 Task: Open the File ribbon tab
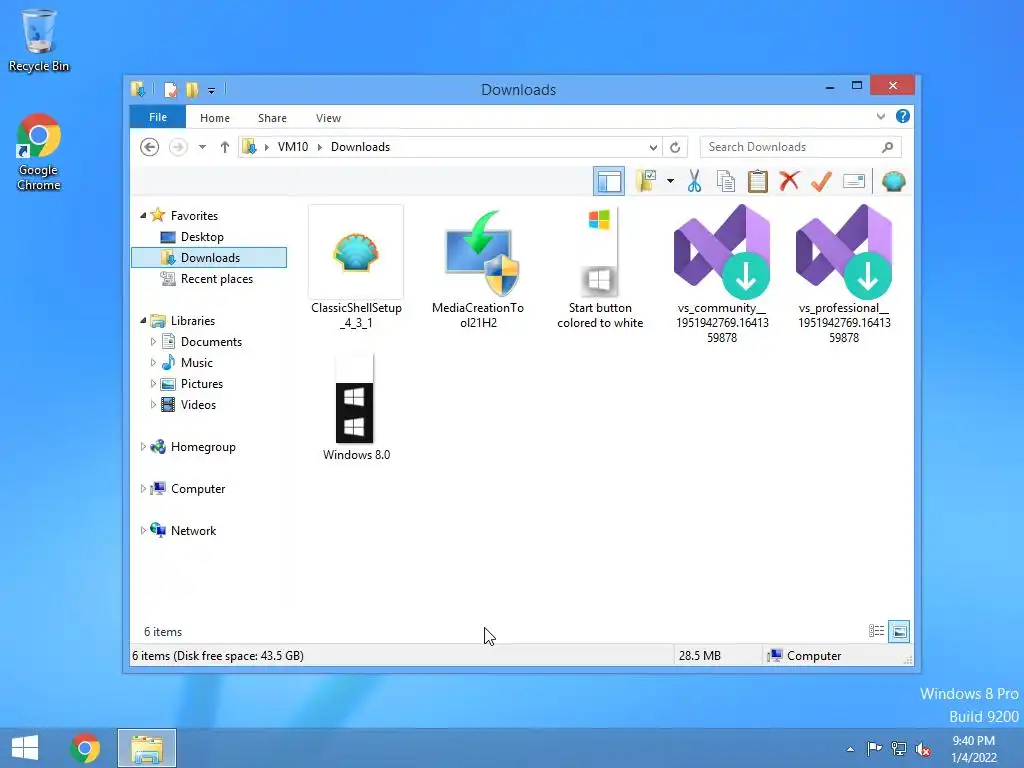[158, 118]
